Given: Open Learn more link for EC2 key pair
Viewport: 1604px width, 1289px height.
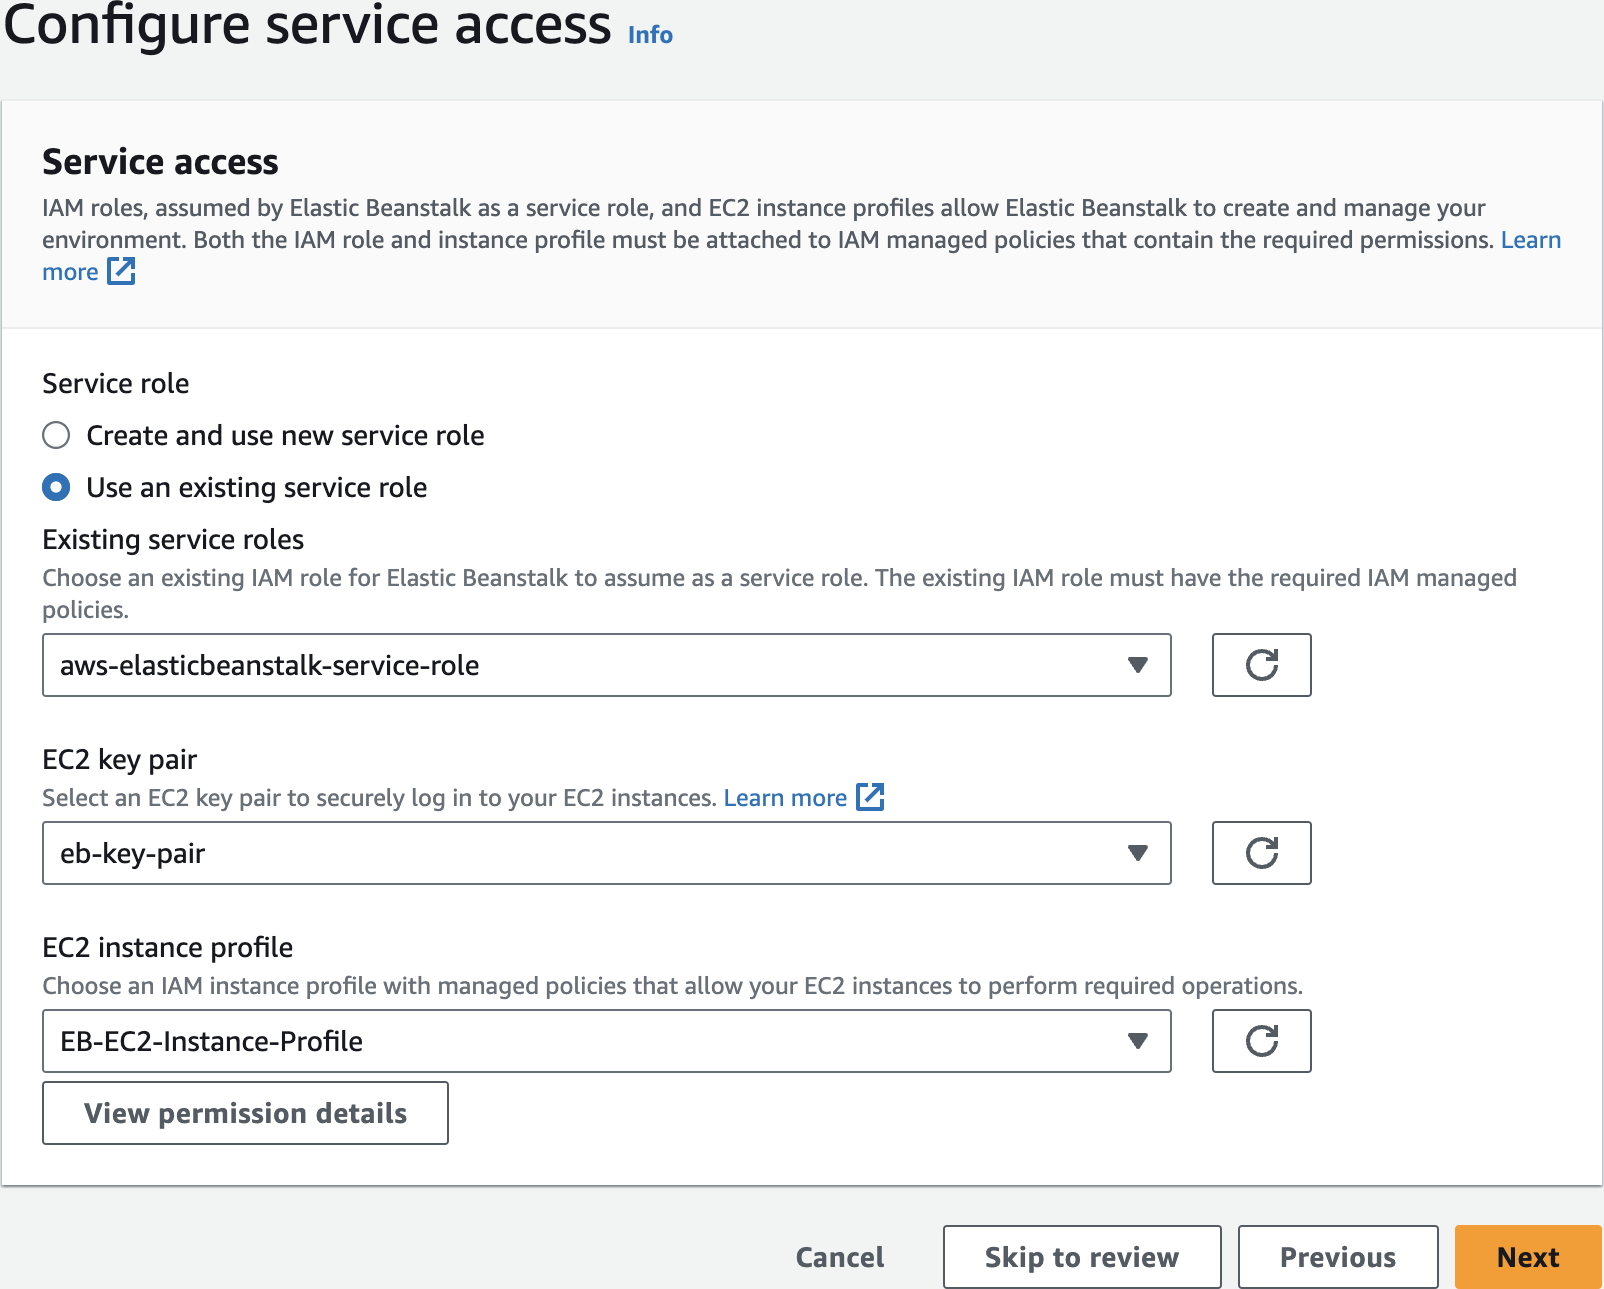Looking at the screenshot, I should tap(785, 798).
